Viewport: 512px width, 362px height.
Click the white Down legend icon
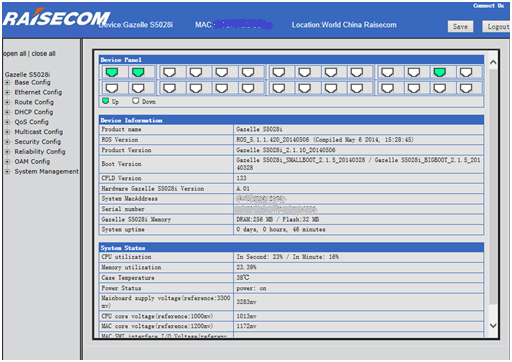pyautogui.click(x=135, y=101)
